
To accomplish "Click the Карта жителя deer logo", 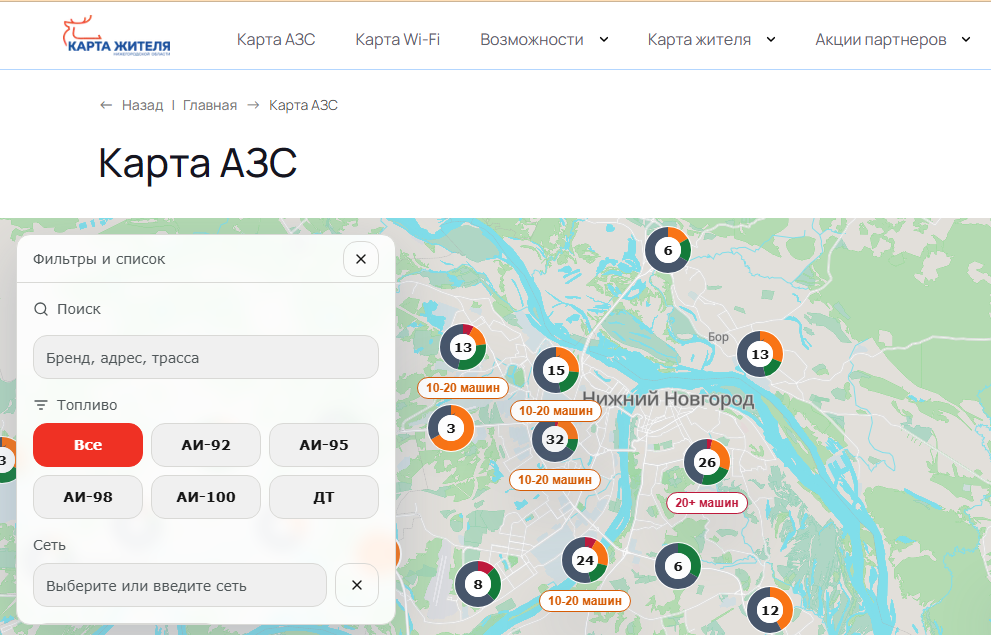I will tap(116, 37).
